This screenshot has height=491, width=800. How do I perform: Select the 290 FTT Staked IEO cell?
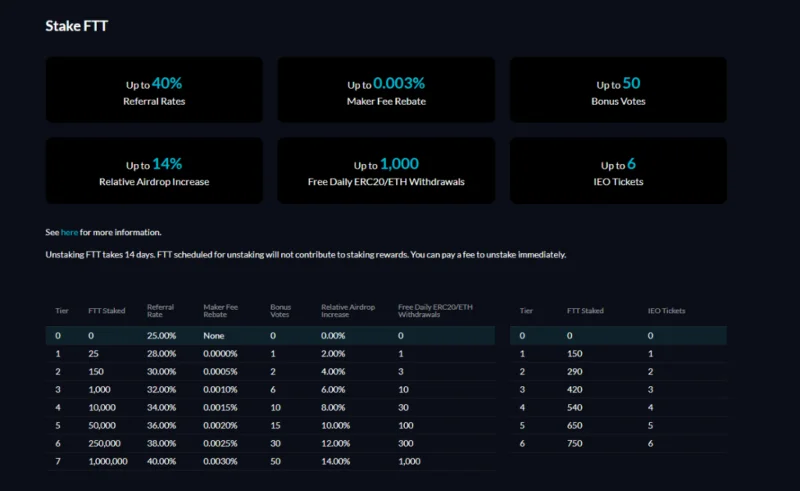coord(574,372)
